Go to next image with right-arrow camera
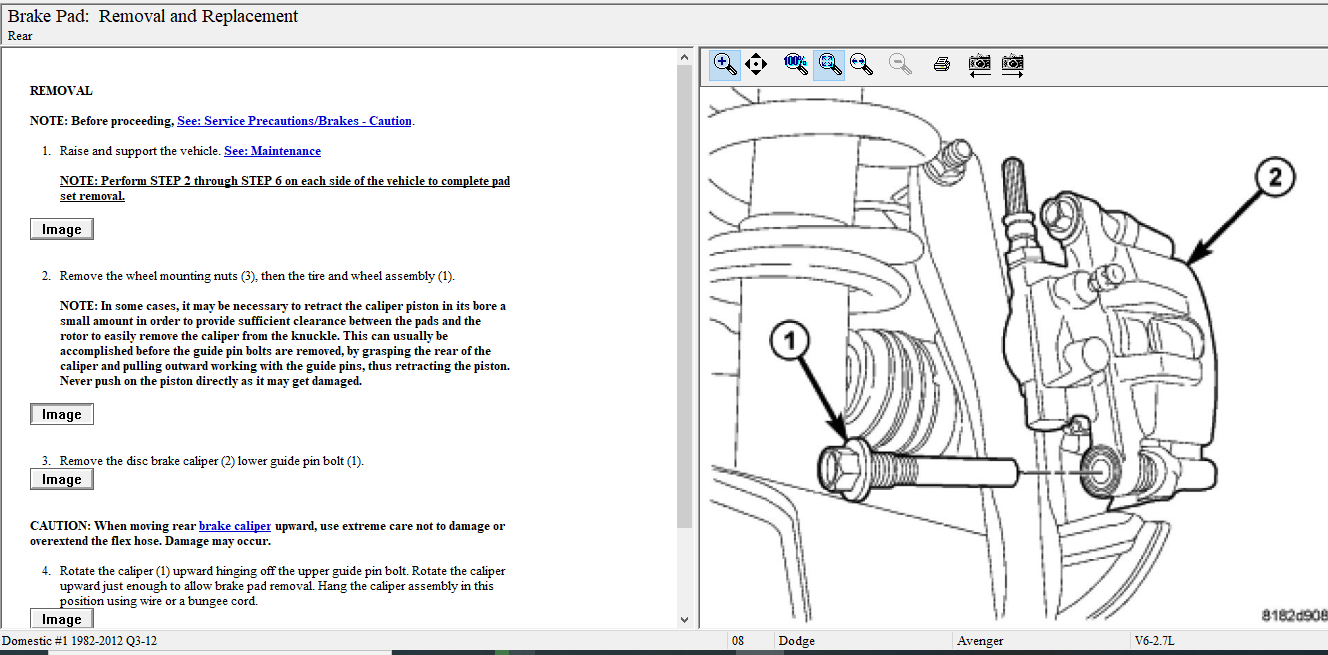Viewport: 1328px width, 655px height. point(1012,65)
